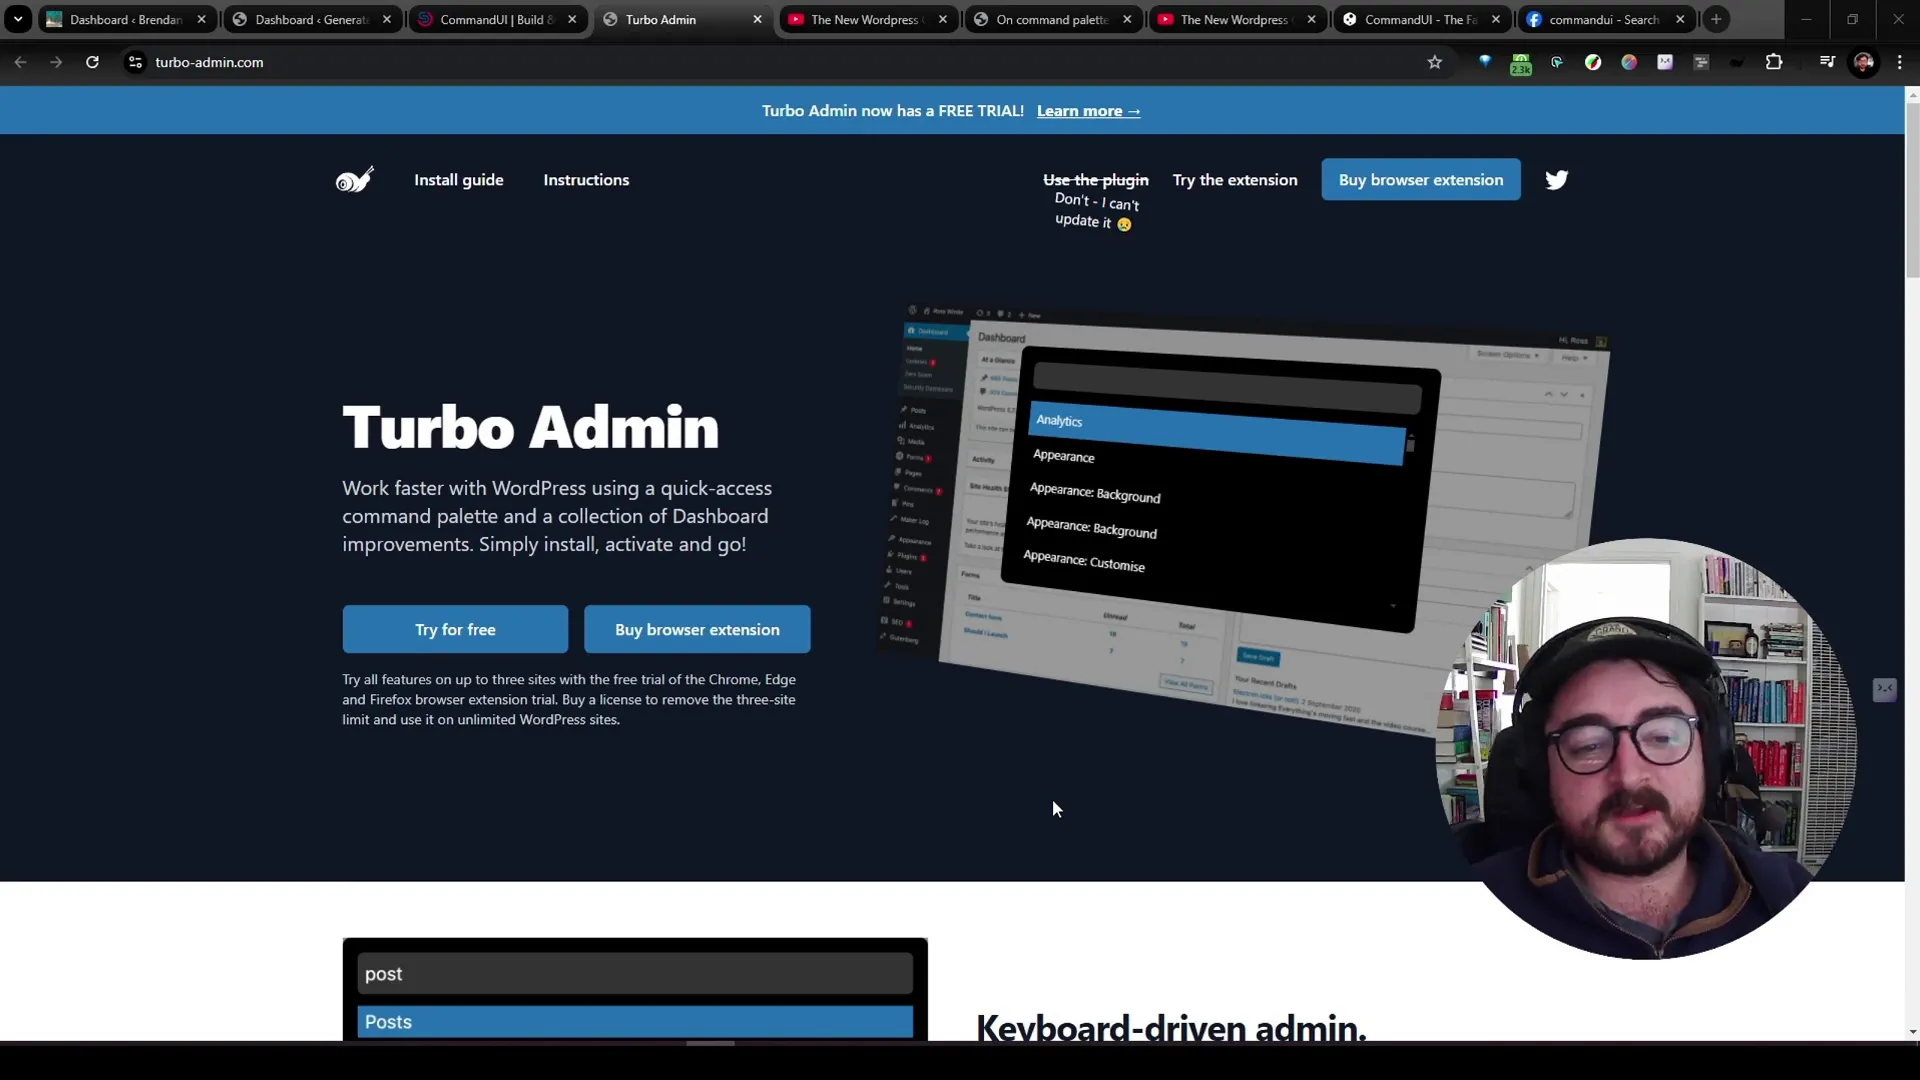Click the page vertical scrollbar thumb
The image size is (1920, 1080).
(x=1912, y=190)
